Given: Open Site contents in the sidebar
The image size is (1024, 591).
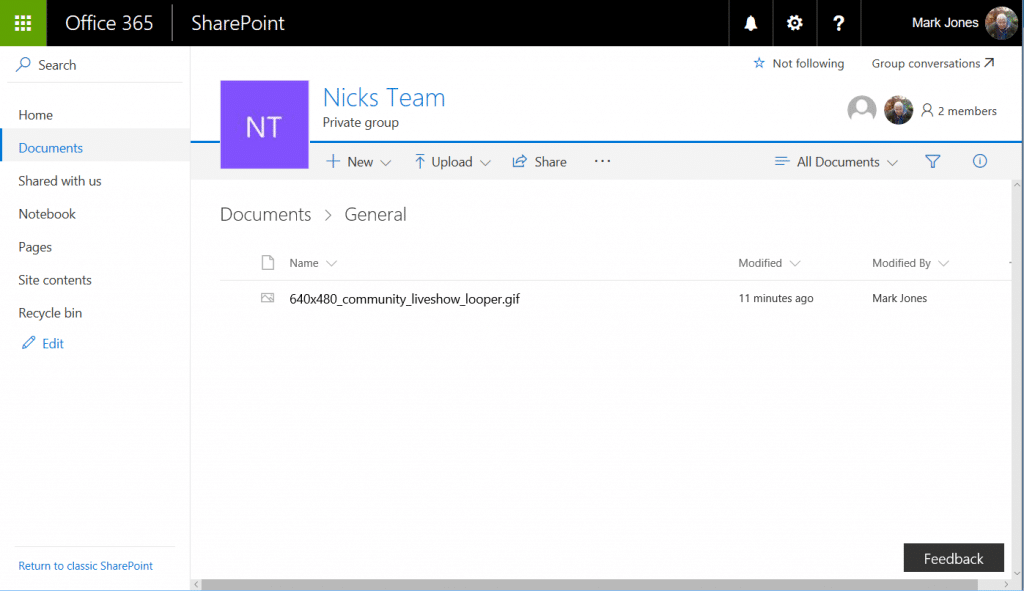Looking at the screenshot, I should pyautogui.click(x=54, y=280).
